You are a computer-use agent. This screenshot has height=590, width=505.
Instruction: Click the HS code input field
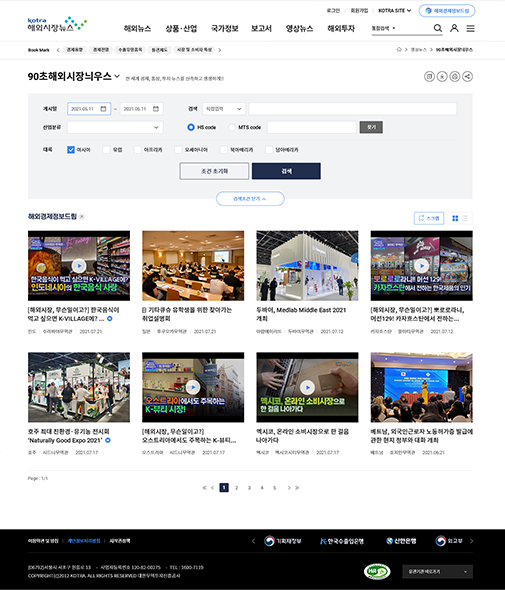click(x=312, y=127)
